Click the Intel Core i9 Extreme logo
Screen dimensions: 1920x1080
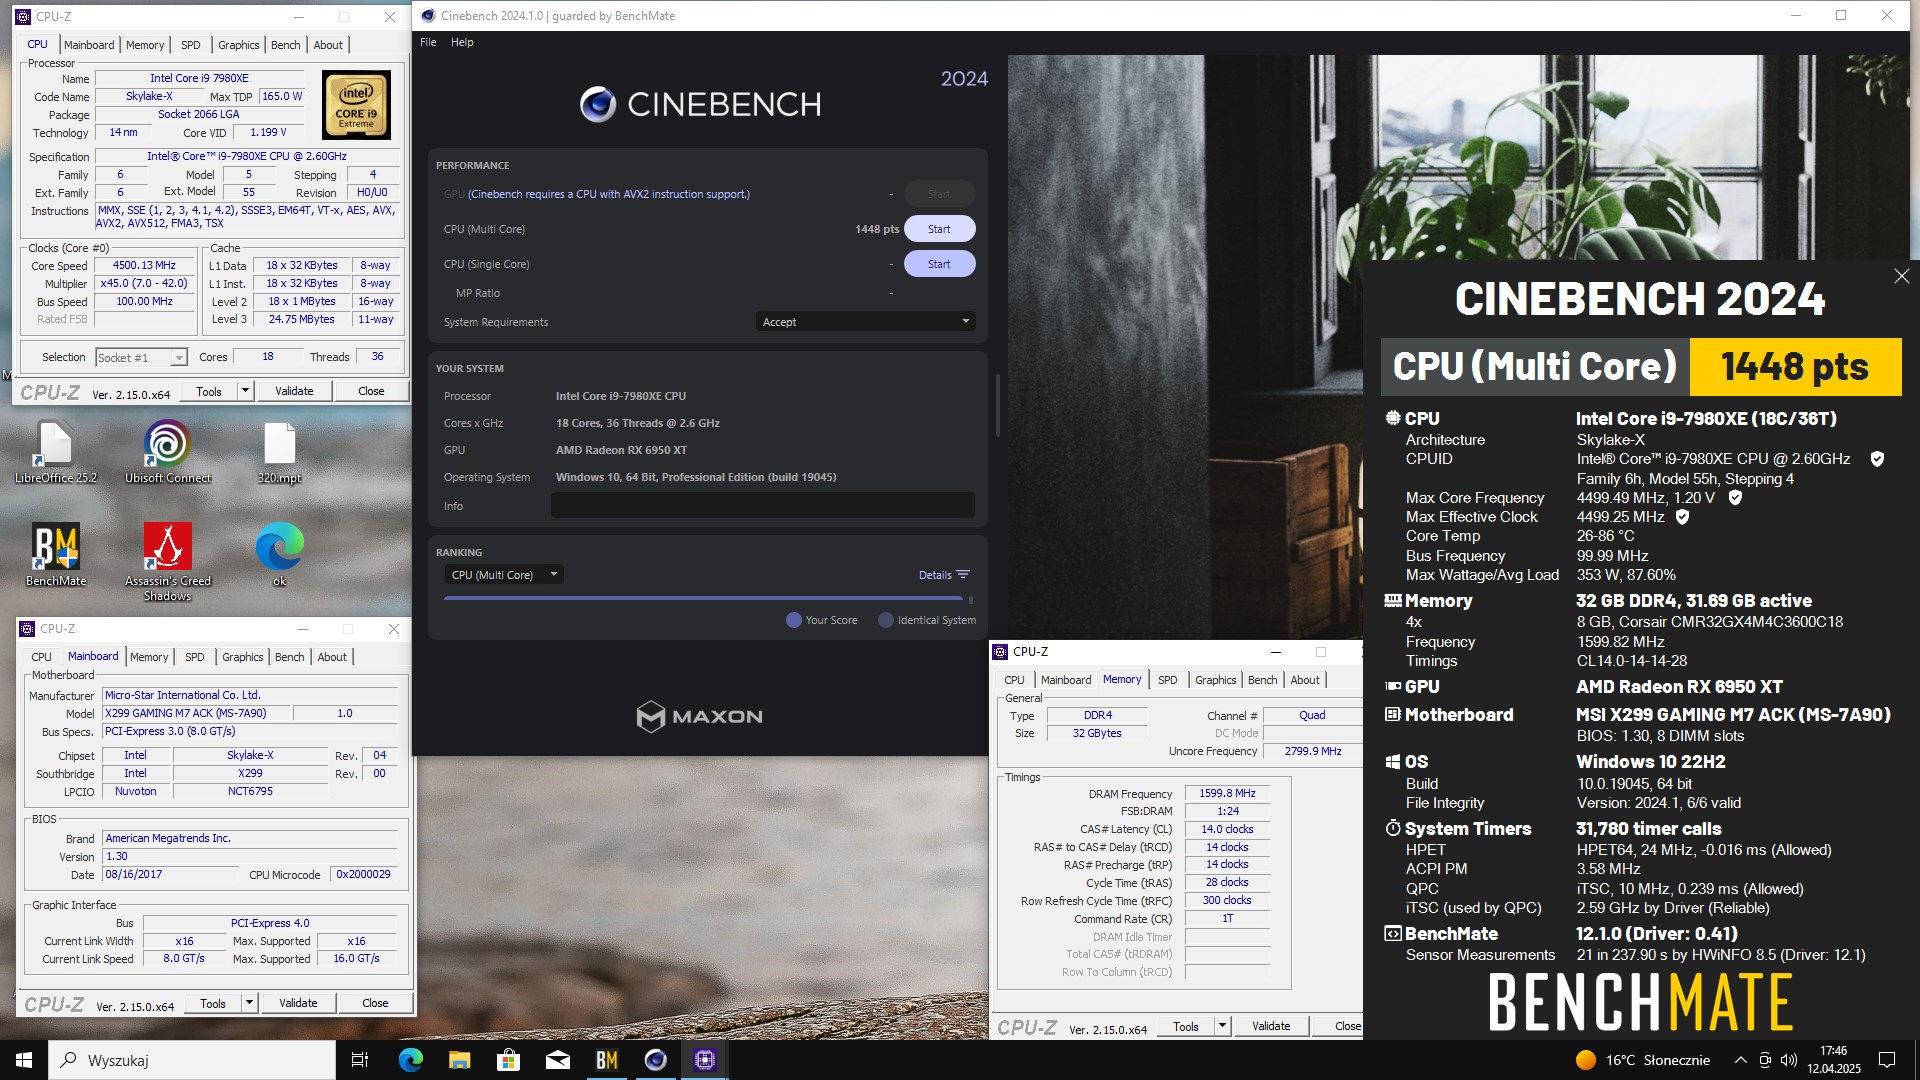[356, 105]
